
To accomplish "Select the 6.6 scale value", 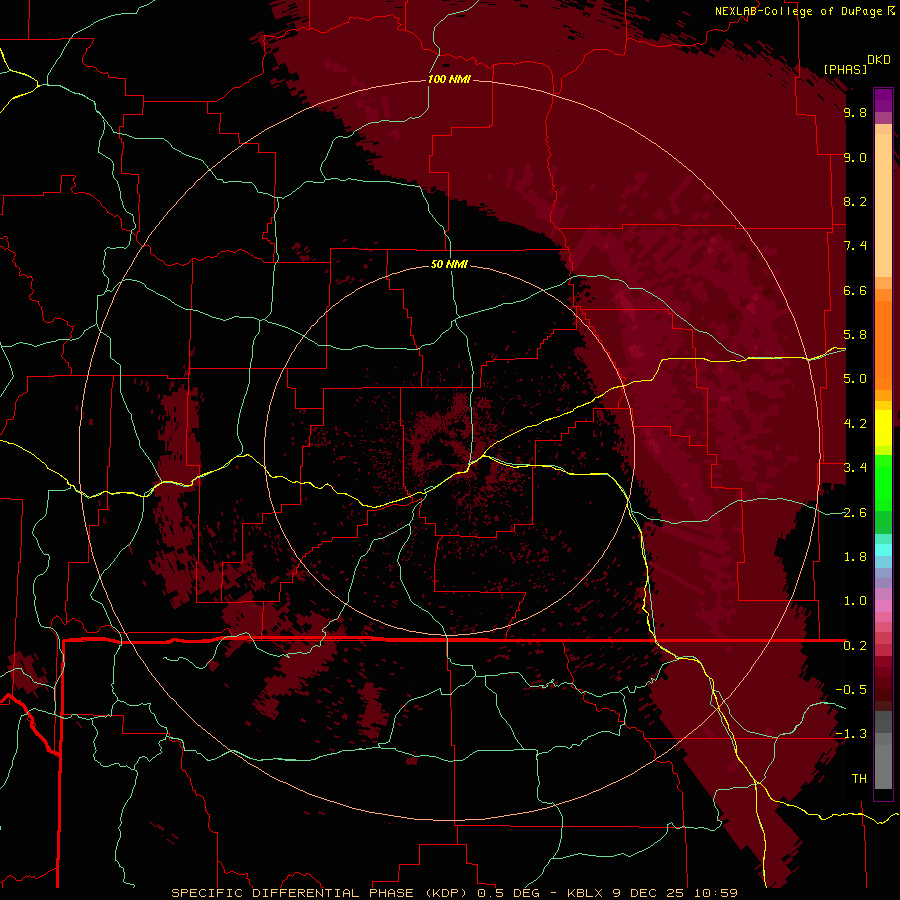I will [x=855, y=290].
